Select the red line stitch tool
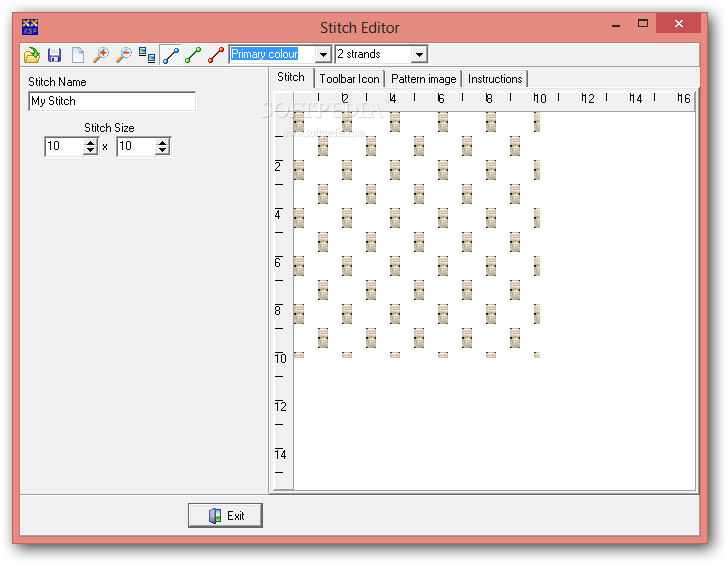This screenshot has width=728, height=564. 216,55
